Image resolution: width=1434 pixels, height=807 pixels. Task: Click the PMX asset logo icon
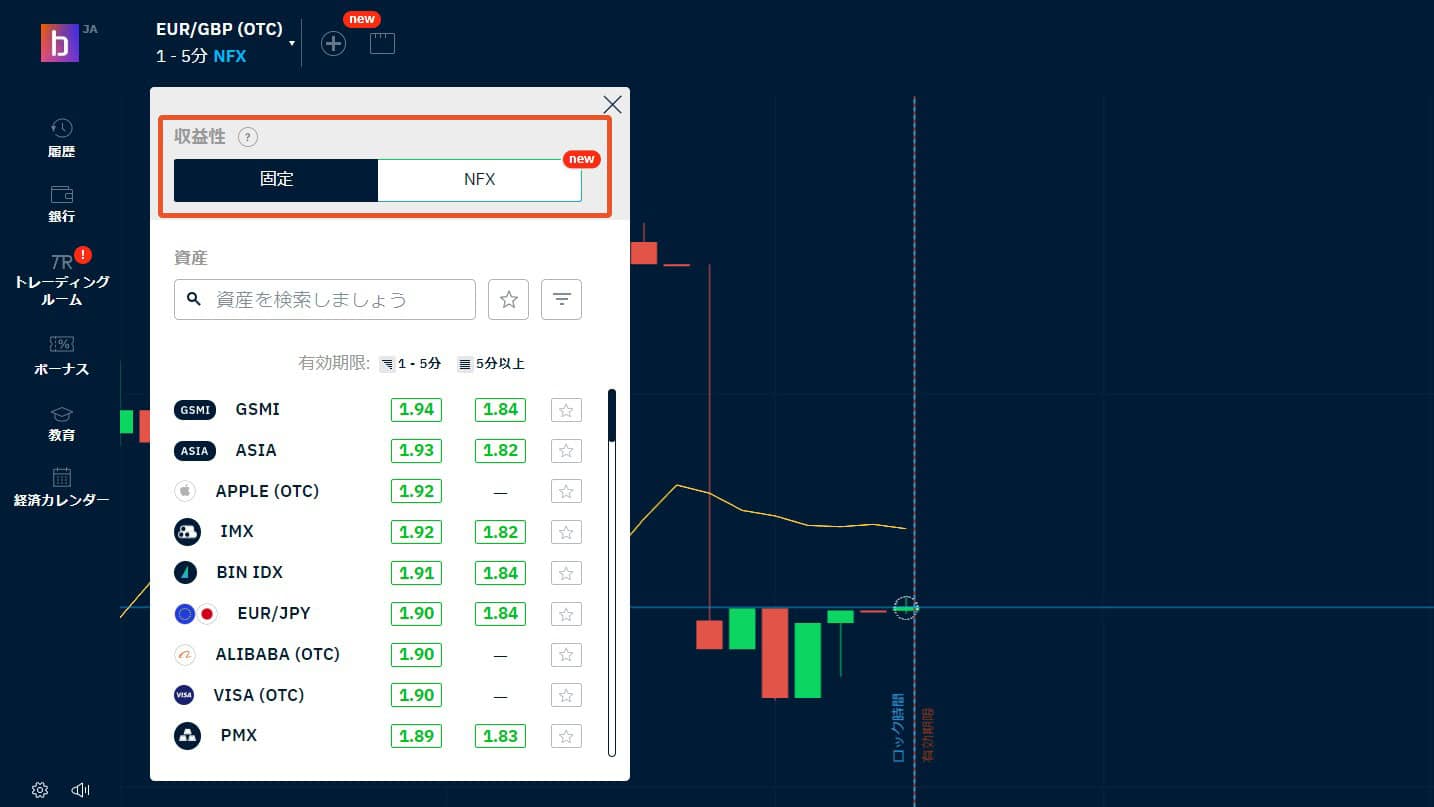pos(187,737)
